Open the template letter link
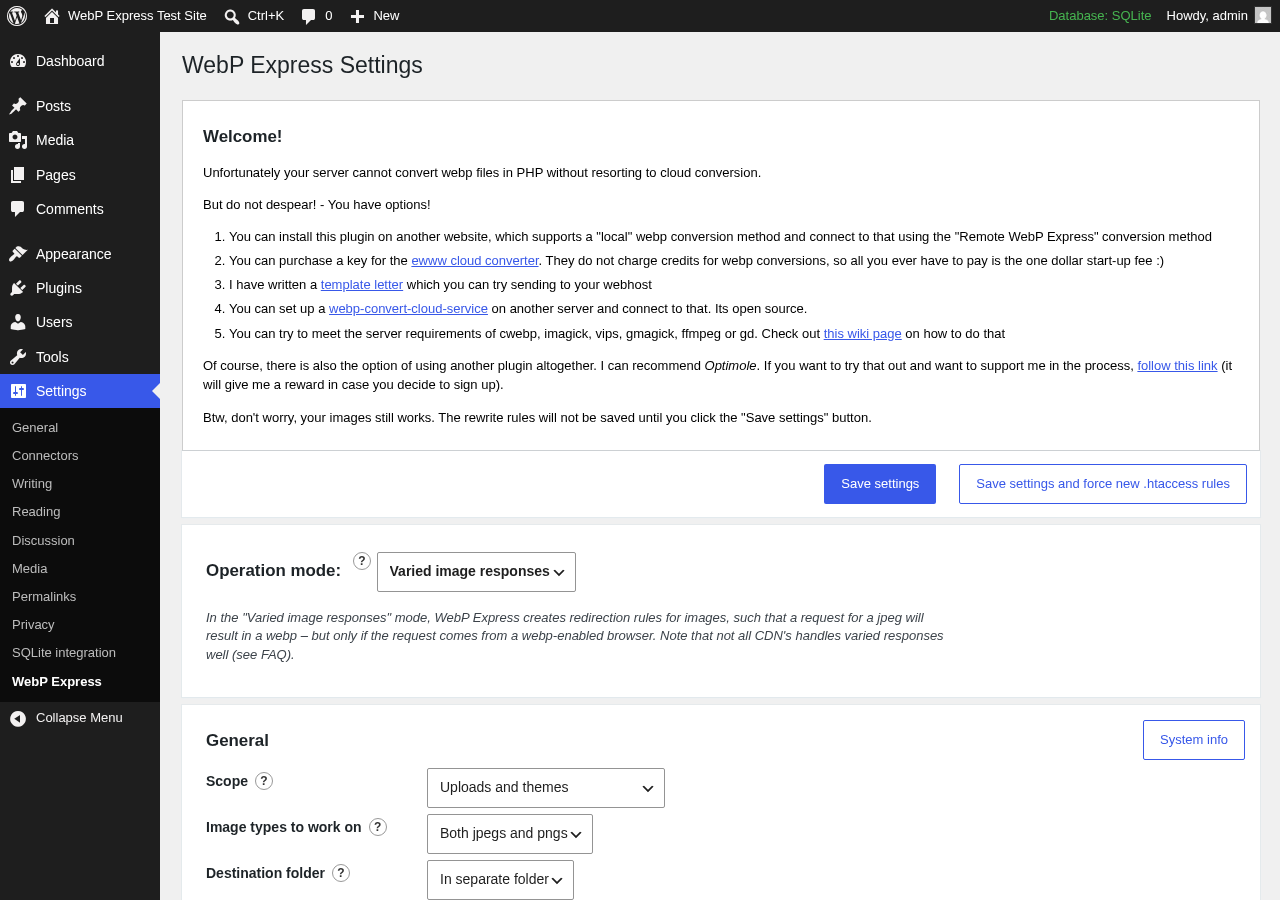Viewport: 1280px width, 900px height. (362, 284)
